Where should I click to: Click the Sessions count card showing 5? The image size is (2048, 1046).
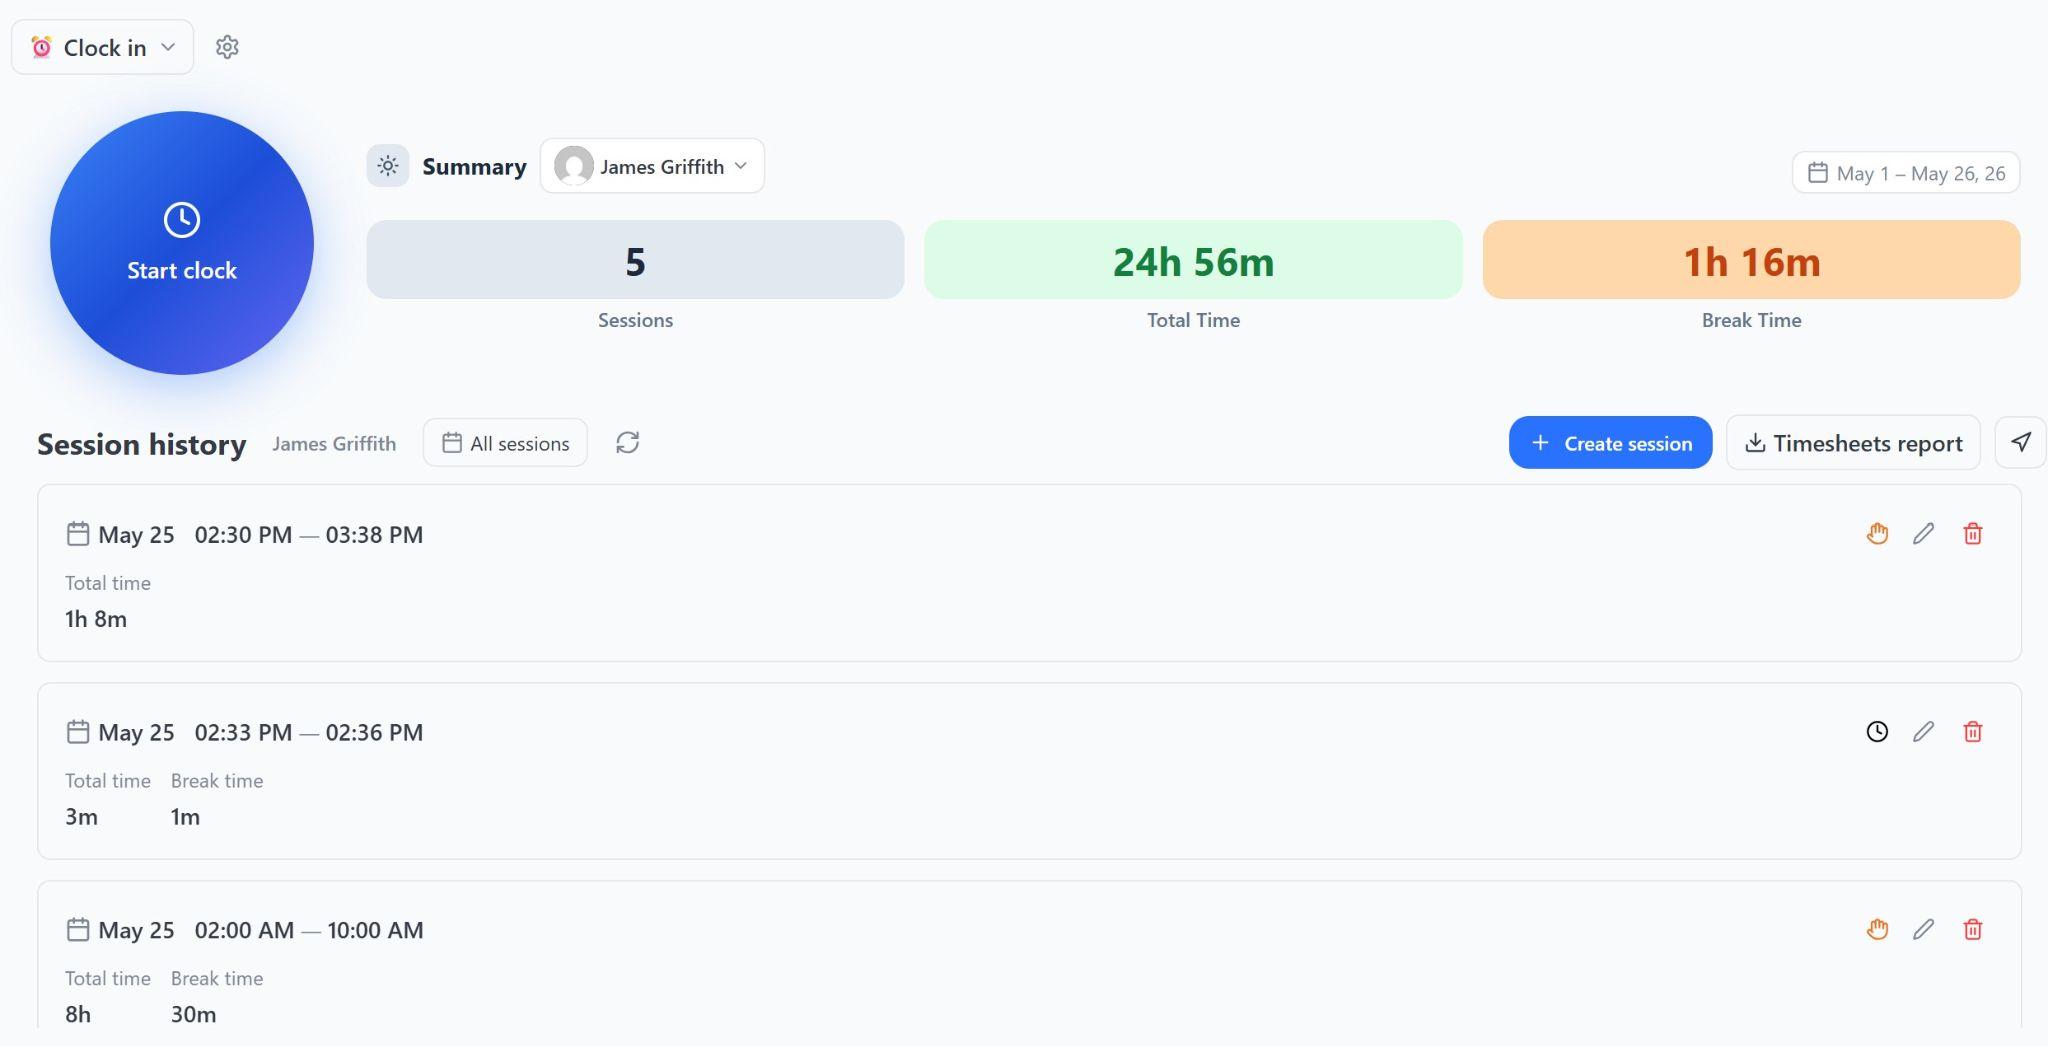click(635, 260)
